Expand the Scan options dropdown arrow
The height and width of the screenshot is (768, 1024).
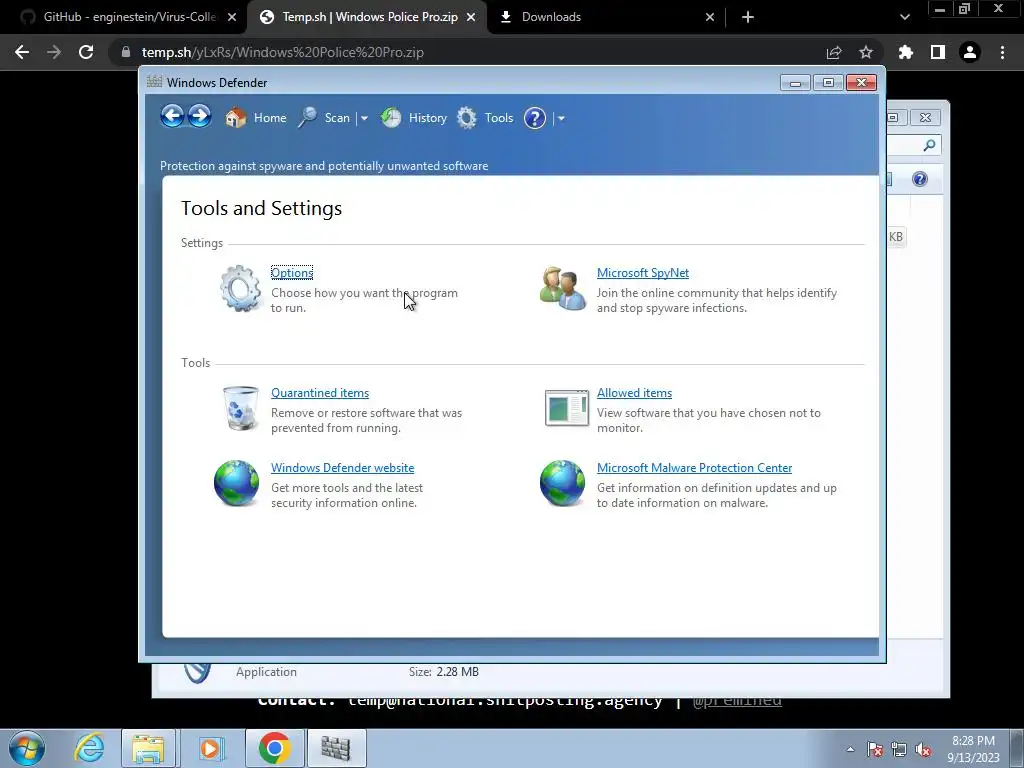point(364,119)
